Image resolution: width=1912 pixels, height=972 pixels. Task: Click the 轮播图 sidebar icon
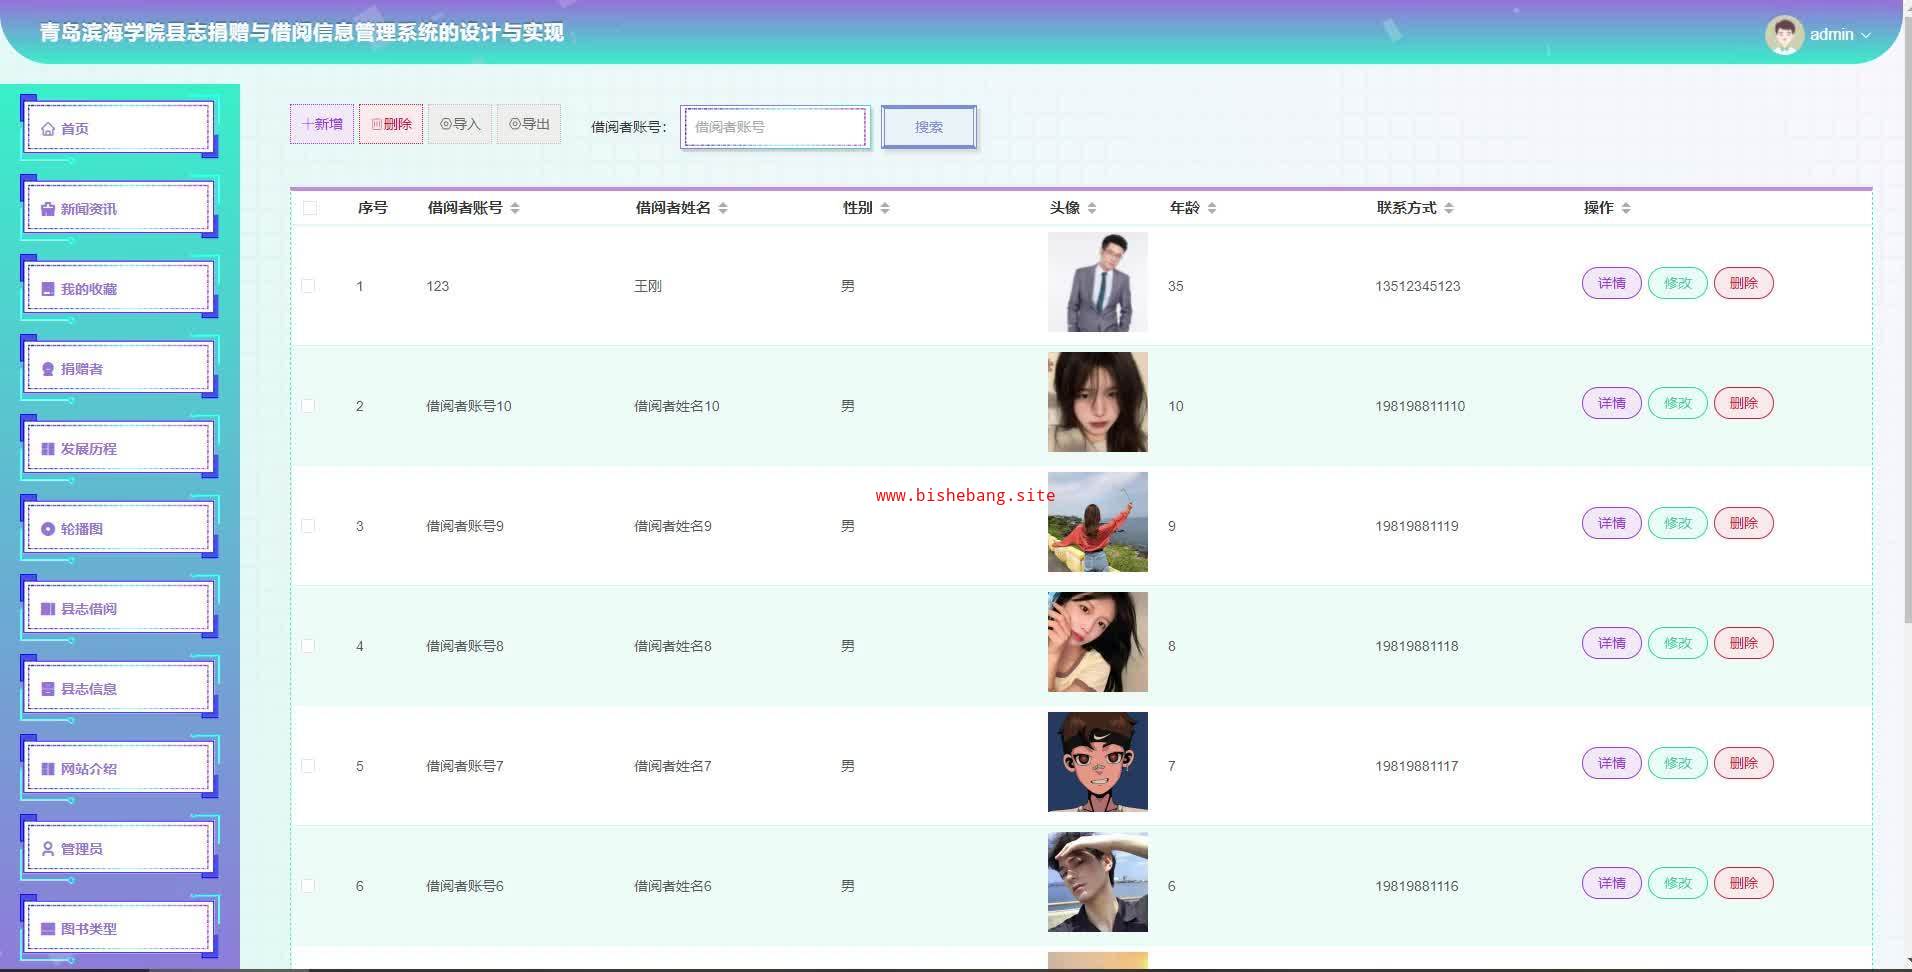point(47,529)
